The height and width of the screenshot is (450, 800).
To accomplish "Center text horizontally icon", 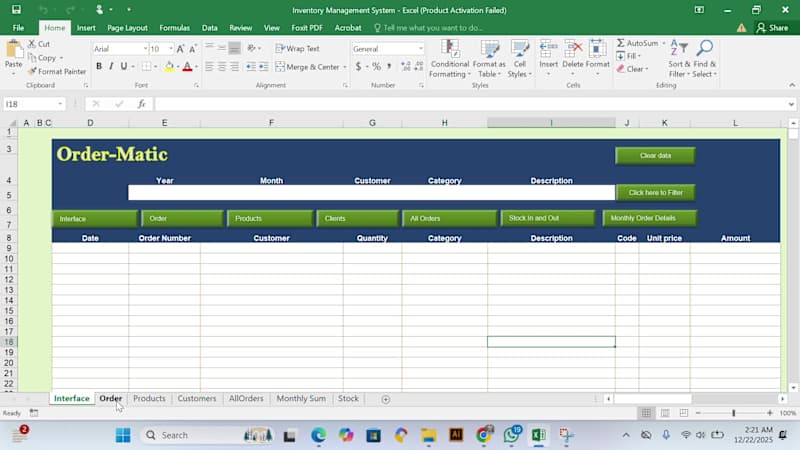I will pyautogui.click(x=222, y=66).
